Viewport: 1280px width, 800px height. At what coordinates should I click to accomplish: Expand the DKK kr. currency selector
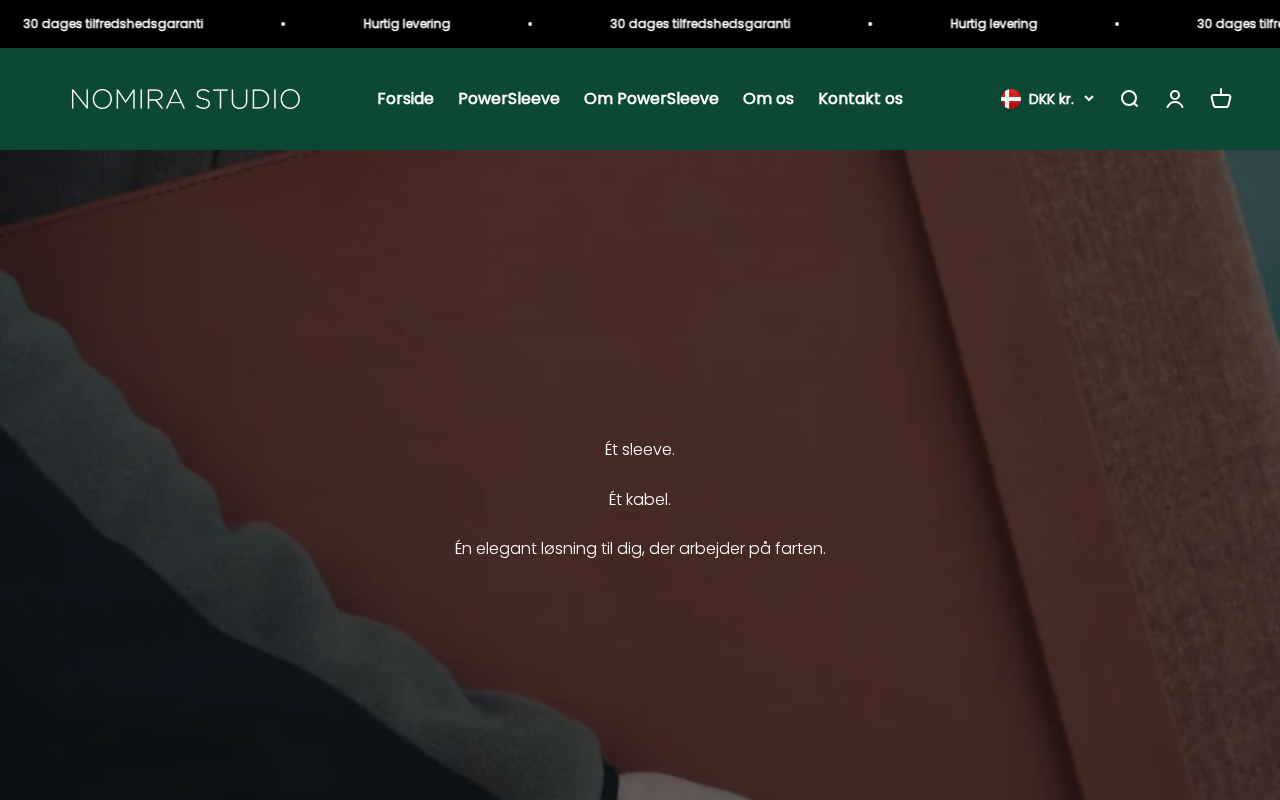(x=1048, y=99)
